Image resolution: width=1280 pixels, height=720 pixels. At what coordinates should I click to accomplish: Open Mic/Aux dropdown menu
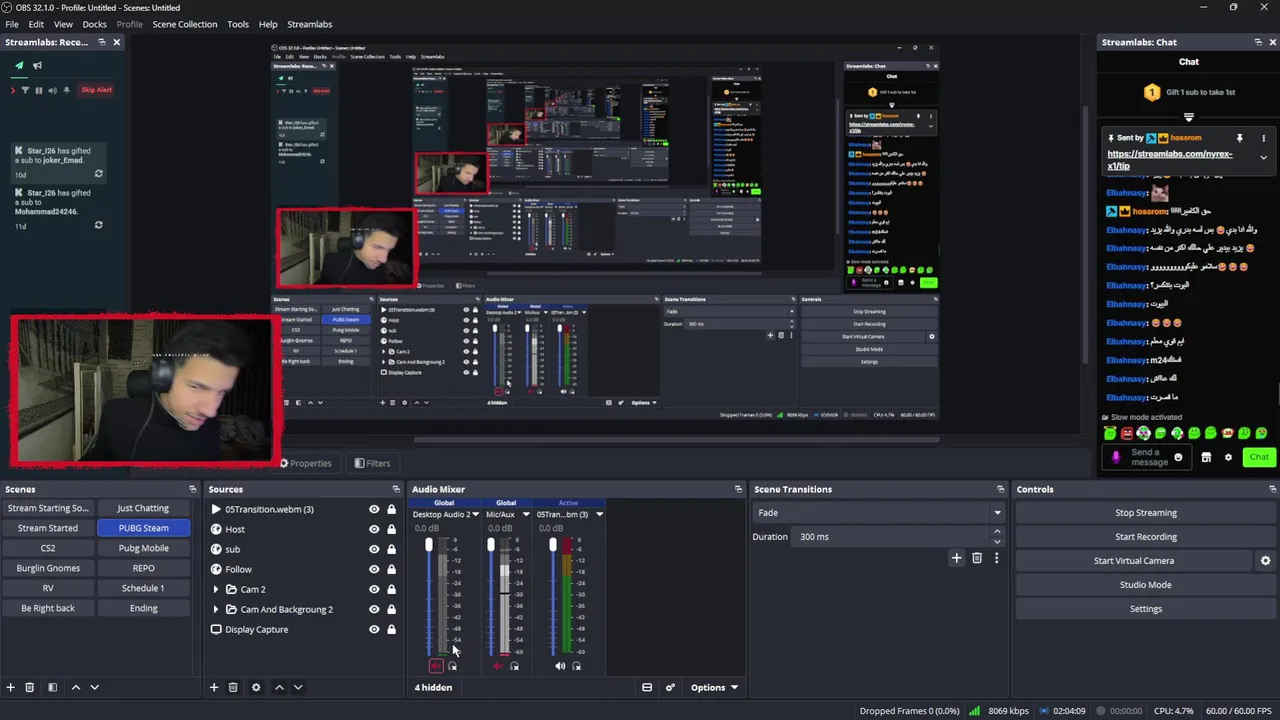(x=526, y=514)
